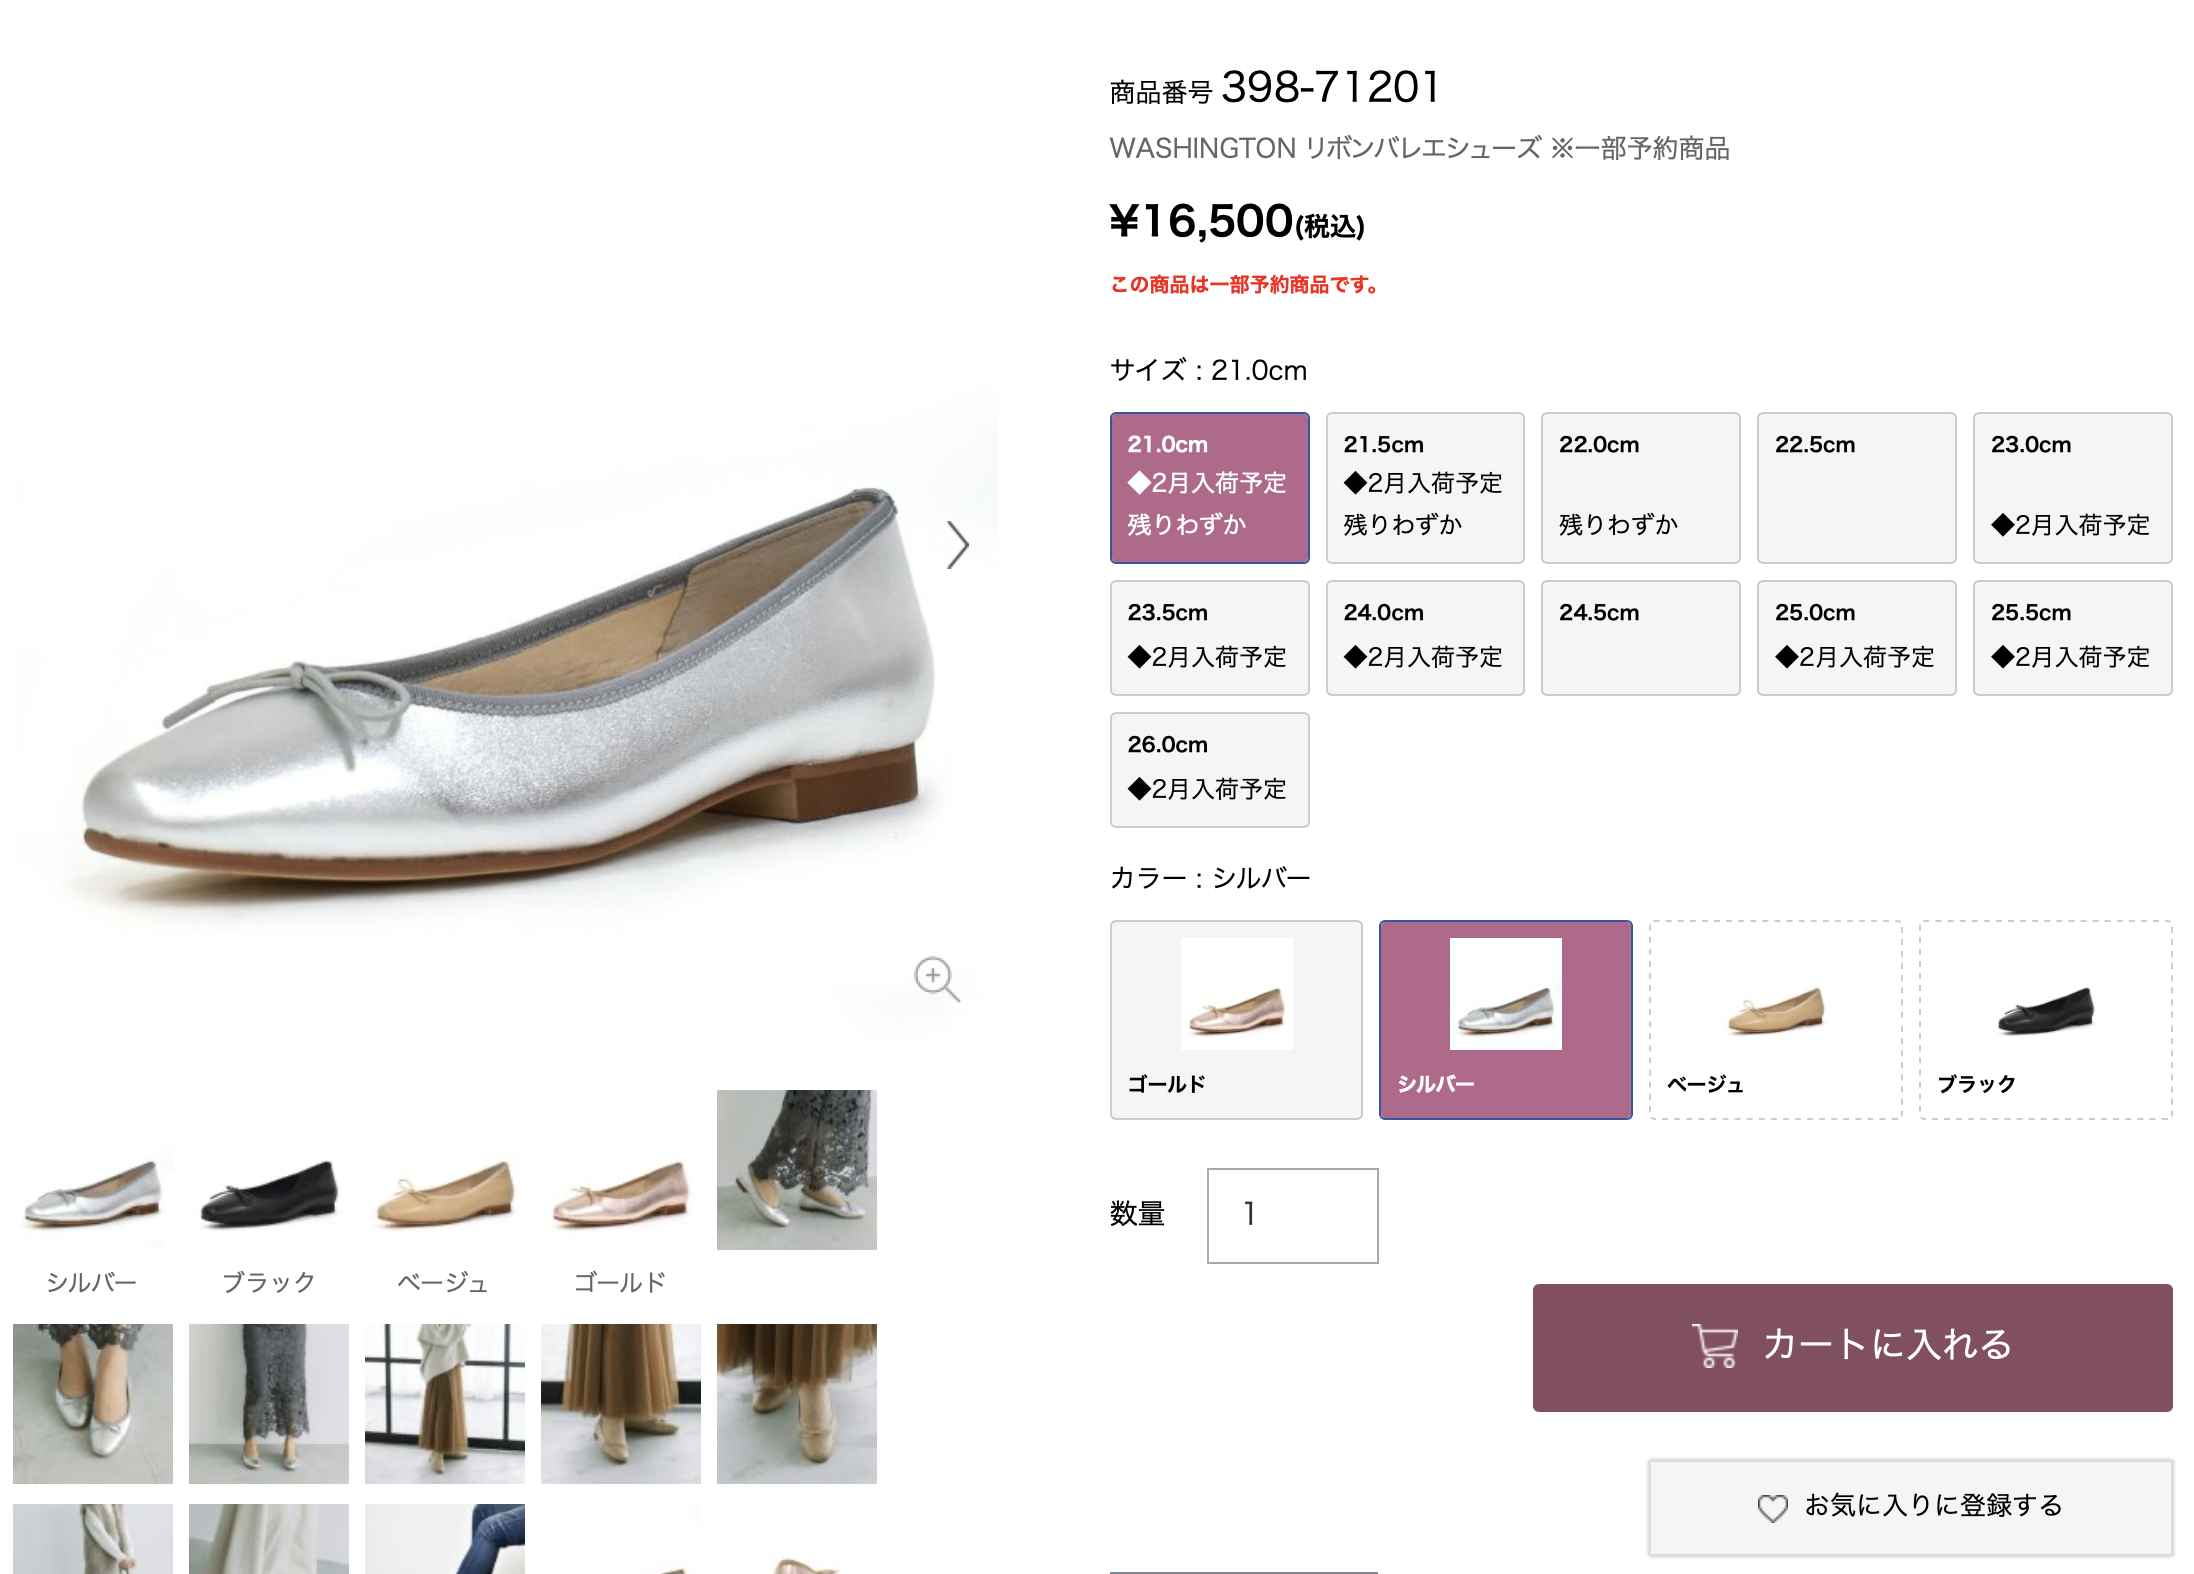Click the magnifier zoom icon on product image

936,977
